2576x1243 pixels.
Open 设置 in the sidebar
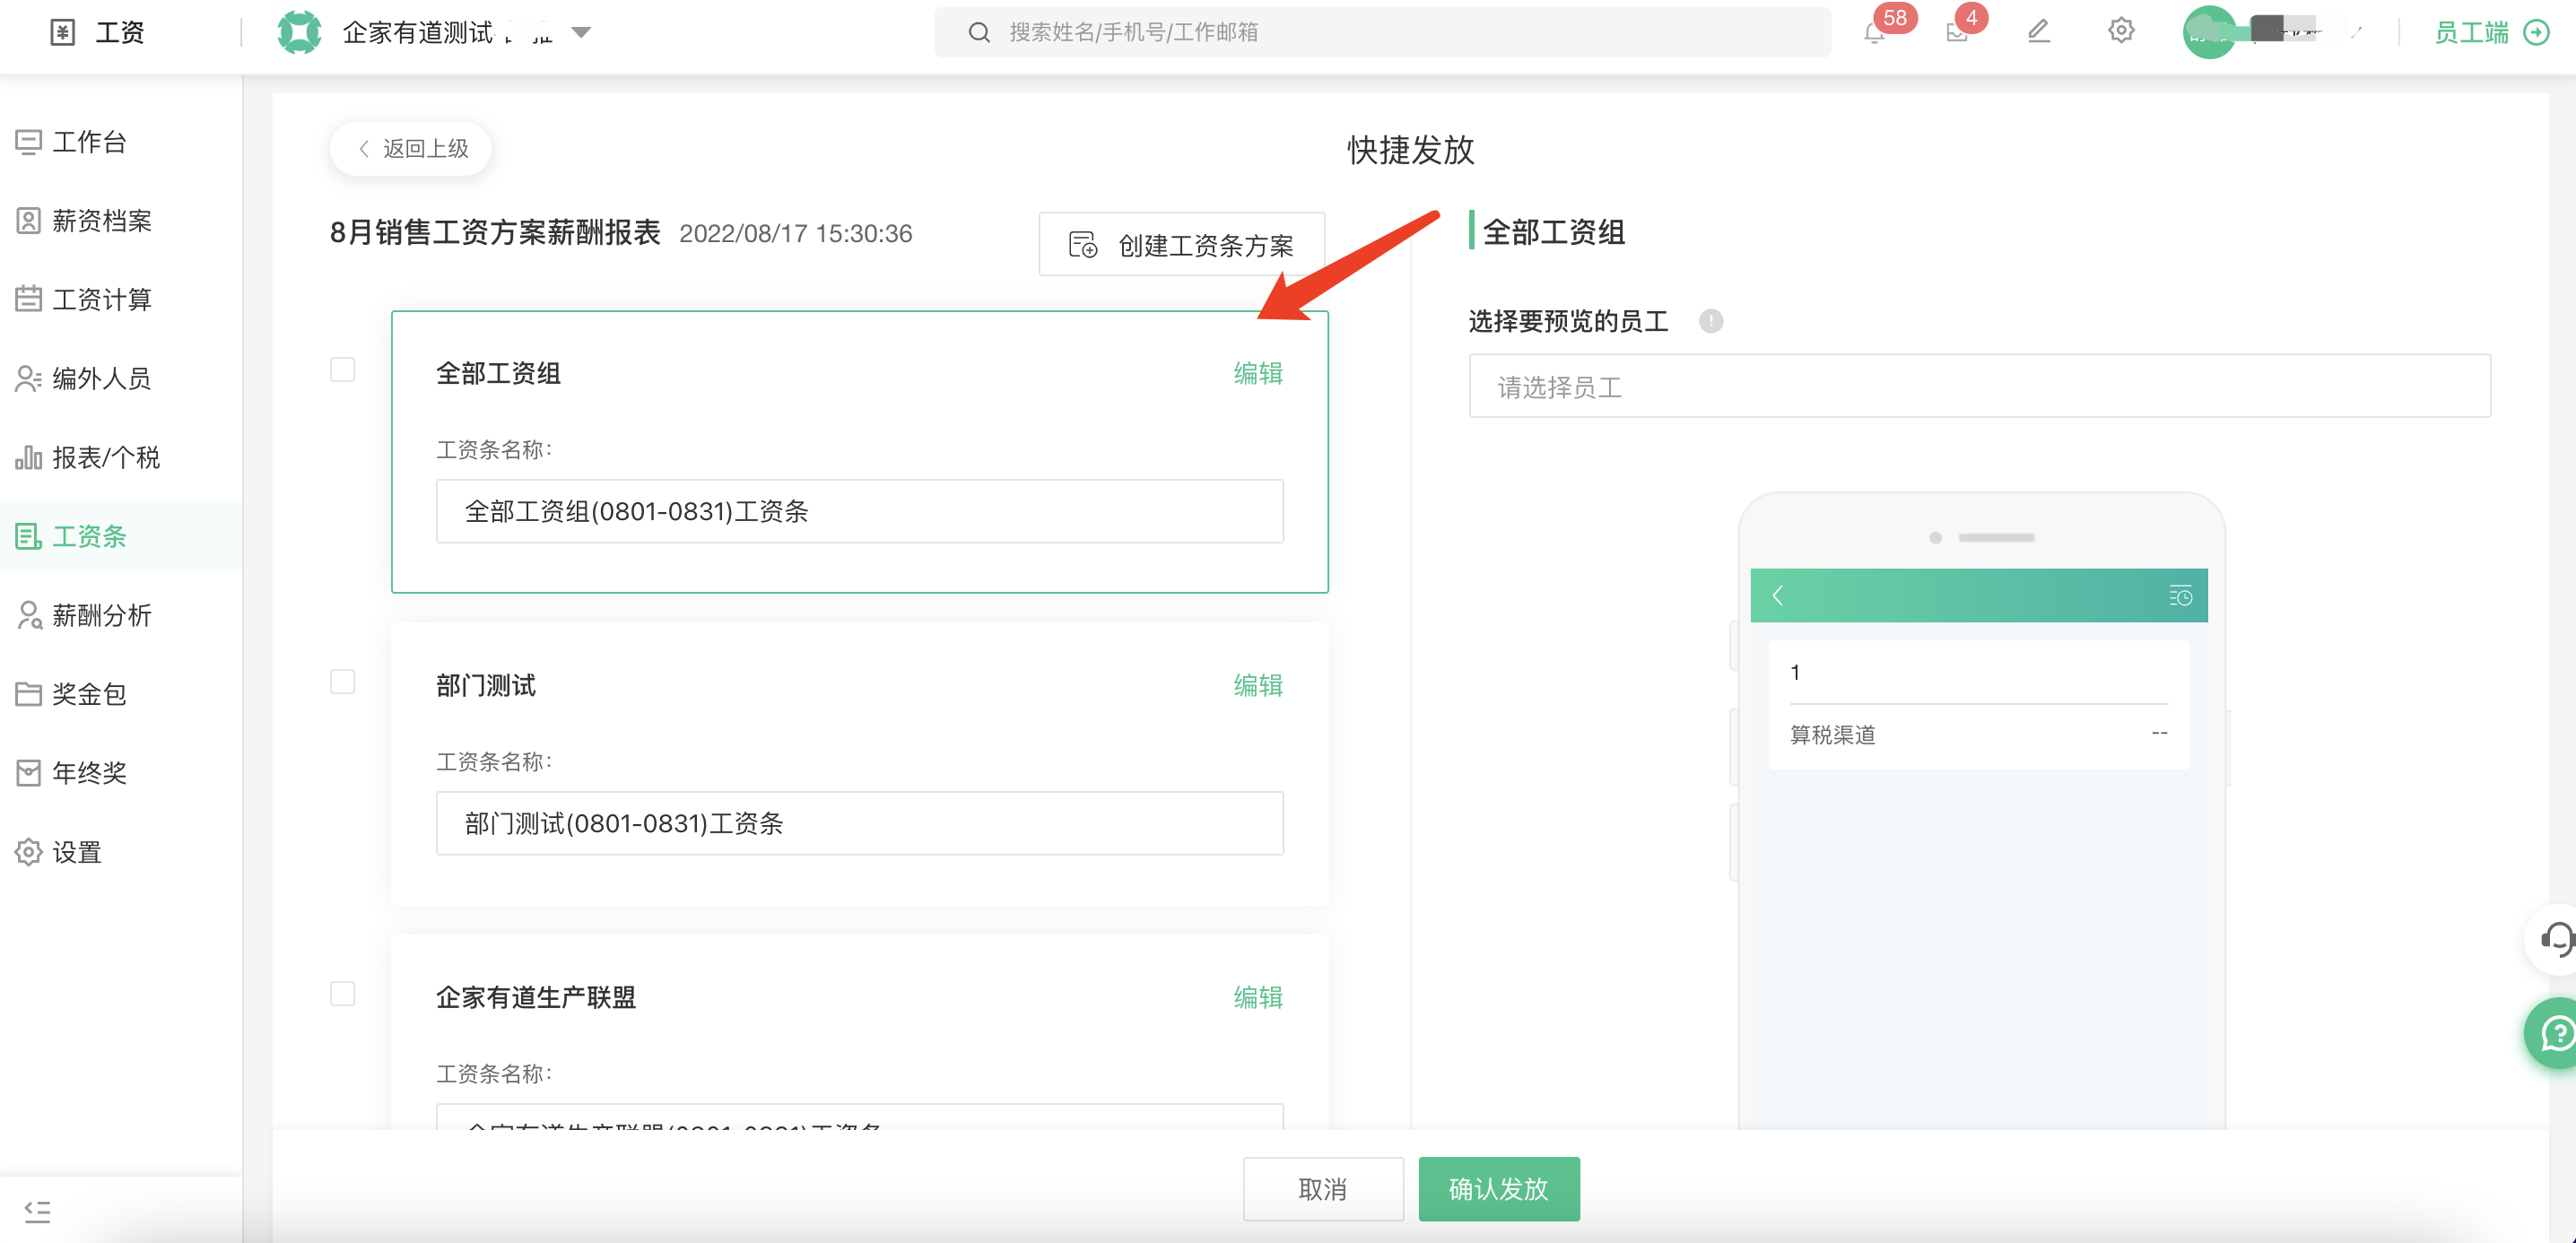pos(120,852)
